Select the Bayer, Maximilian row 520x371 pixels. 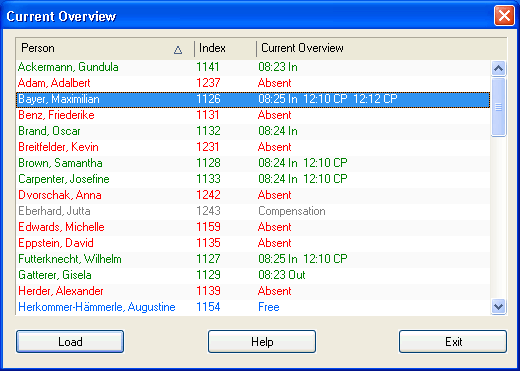click(x=253, y=99)
